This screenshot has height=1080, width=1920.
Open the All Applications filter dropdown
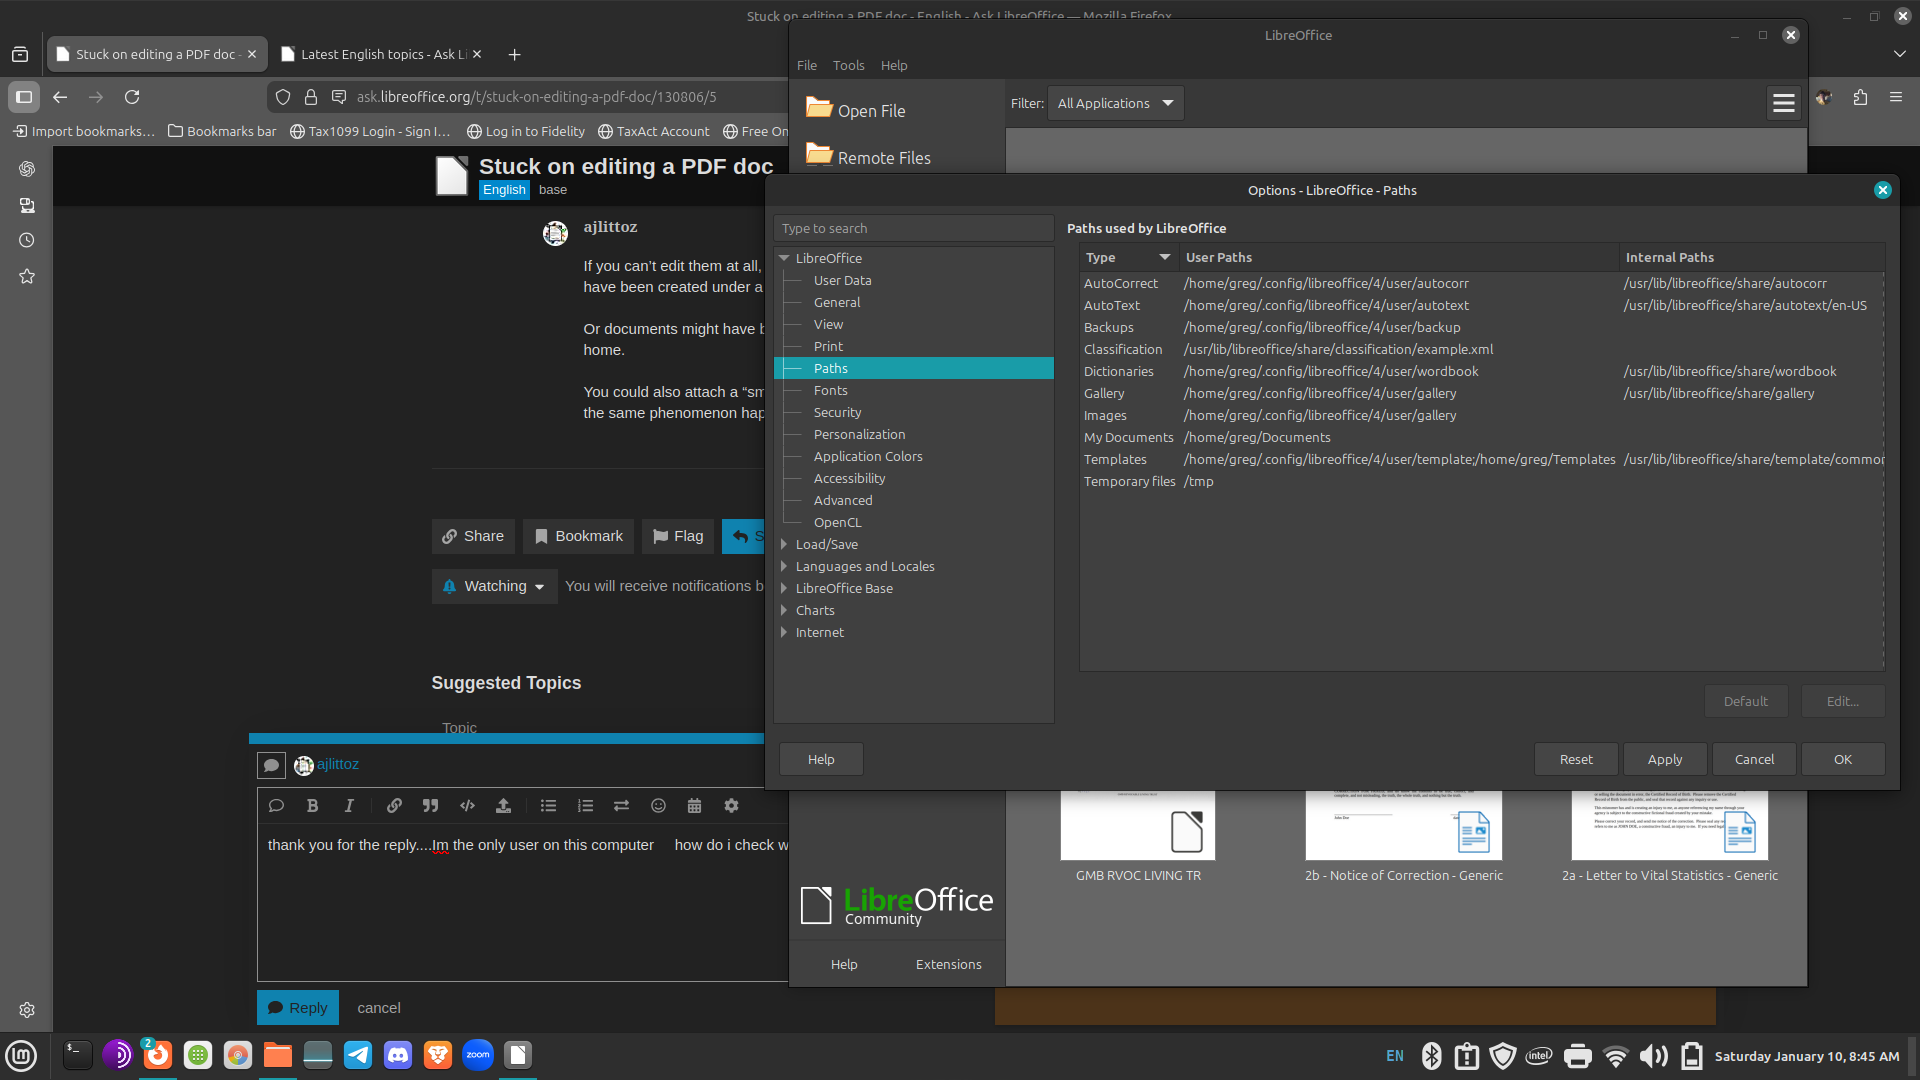tap(1115, 103)
